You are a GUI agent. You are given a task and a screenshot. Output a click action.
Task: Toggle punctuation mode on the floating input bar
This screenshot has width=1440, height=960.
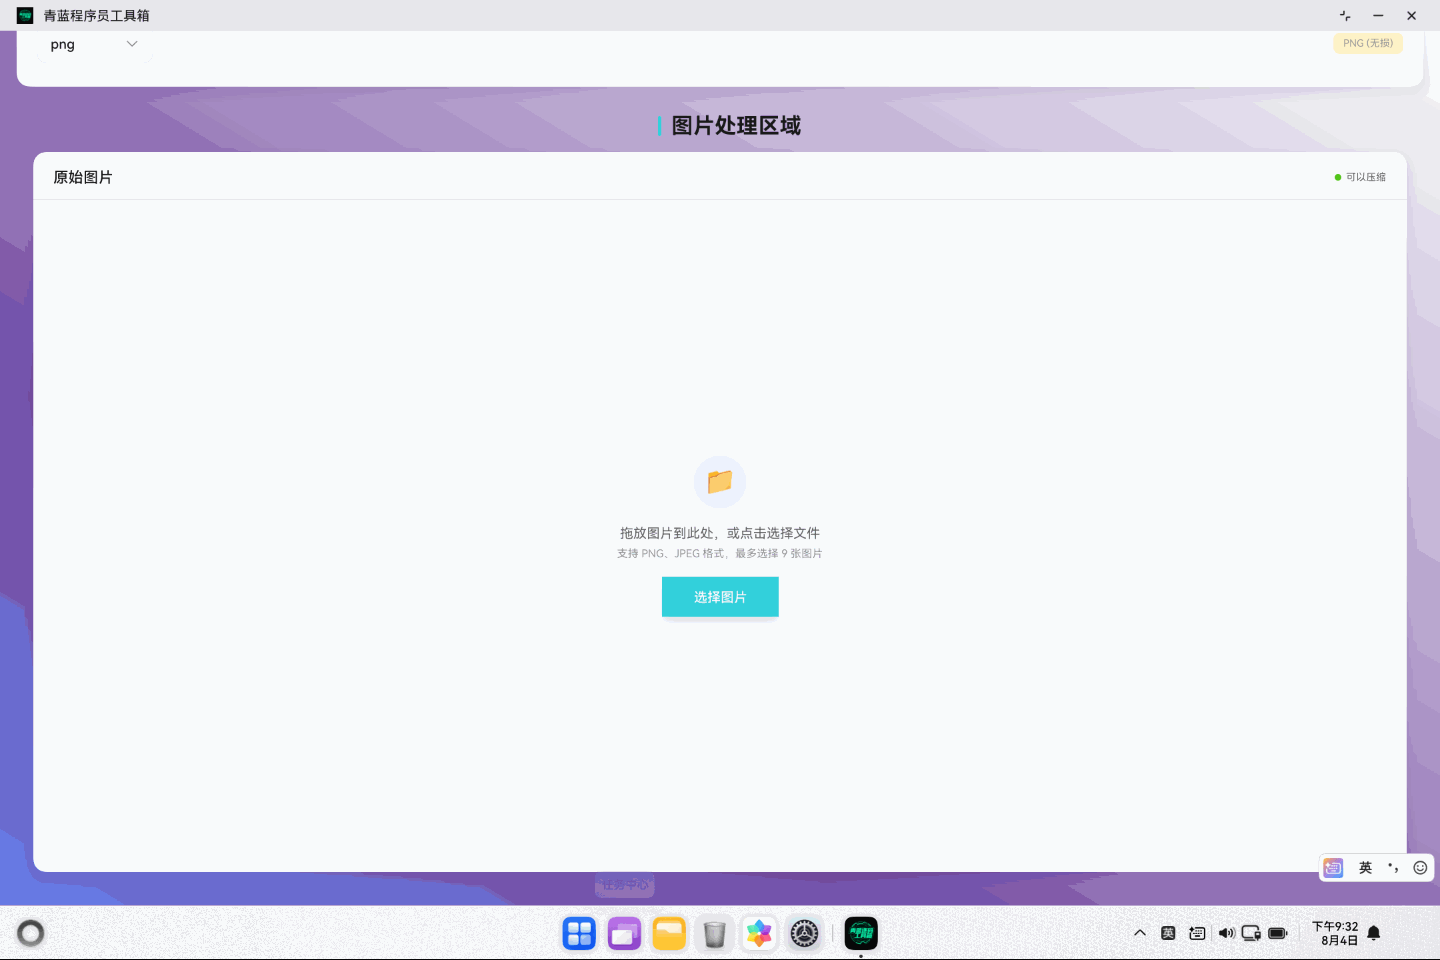tap(1392, 867)
